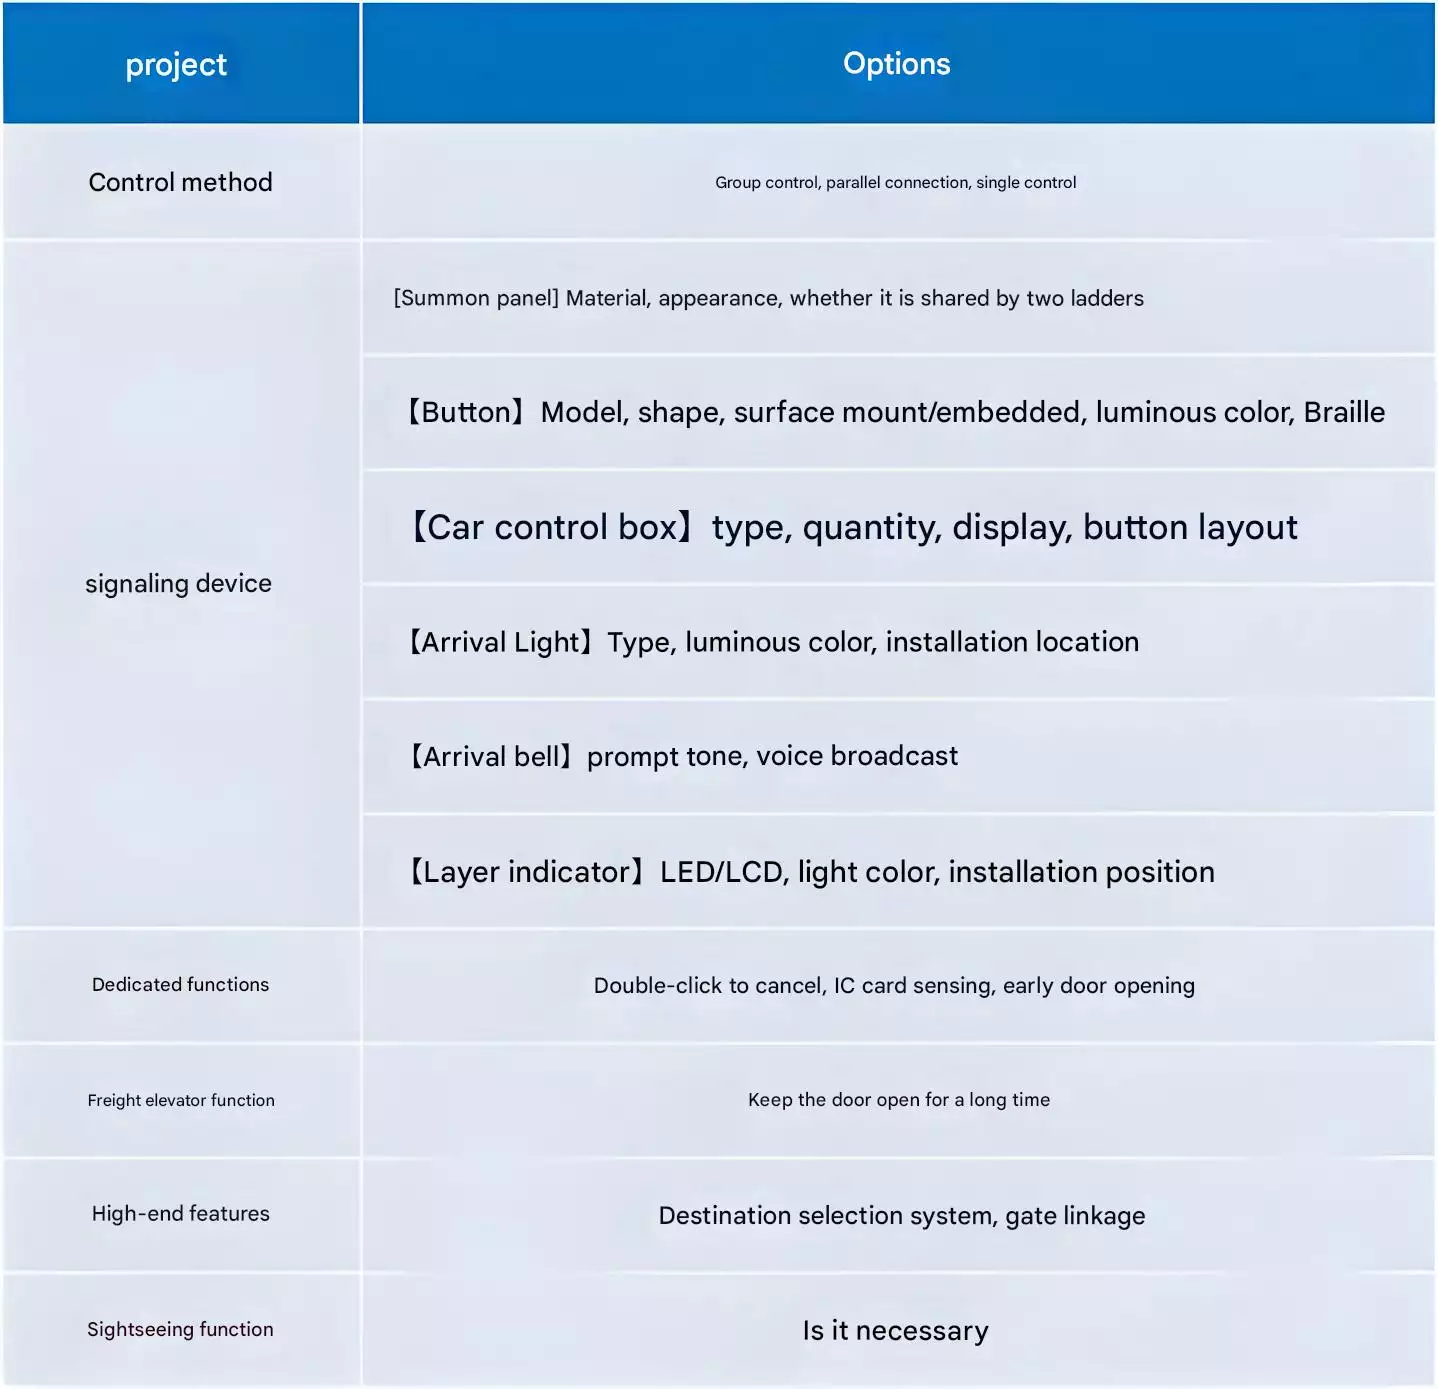Select the 'Freight elevator function' label
Viewport: 1438px width, 1389px height.
180,1100
